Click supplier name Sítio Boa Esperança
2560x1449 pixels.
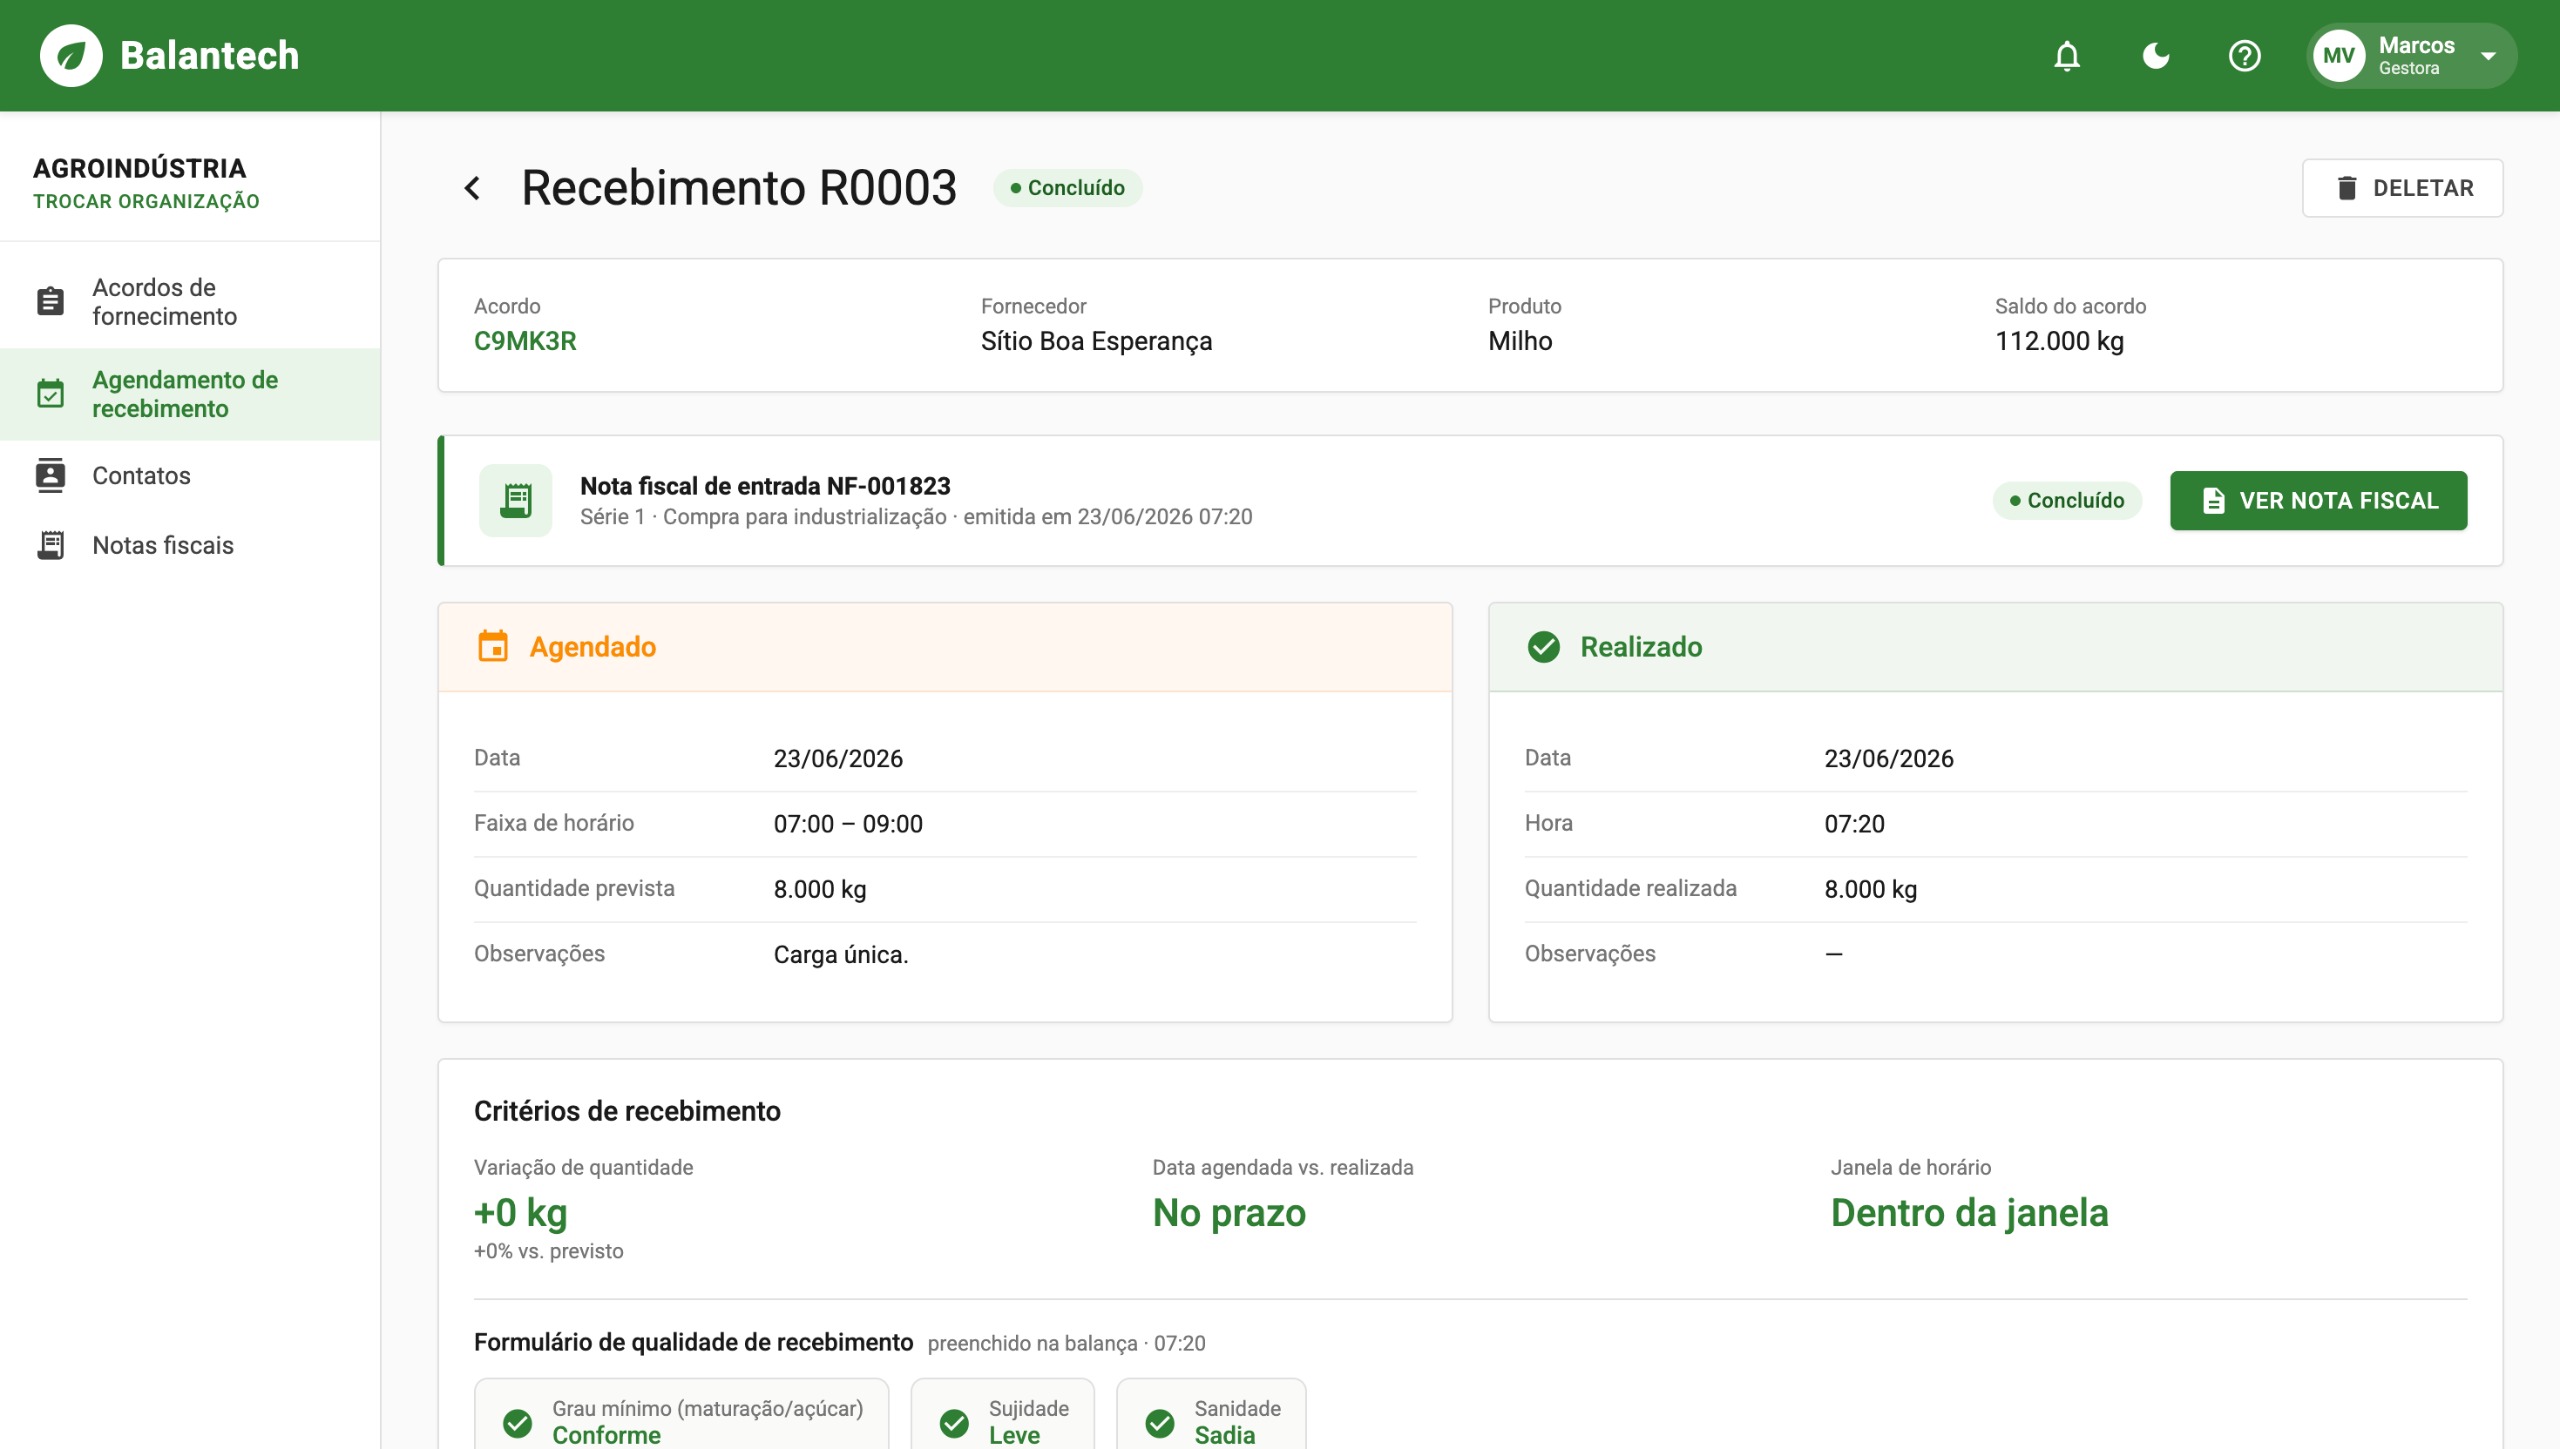(x=1096, y=341)
